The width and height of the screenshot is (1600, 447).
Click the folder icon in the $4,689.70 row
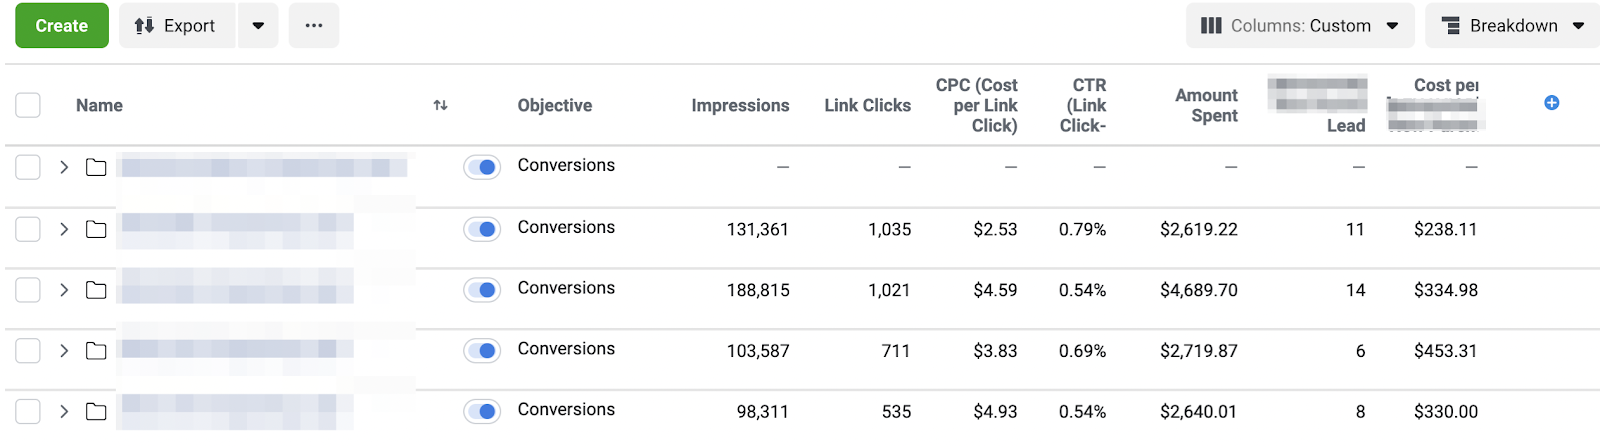[x=96, y=290]
